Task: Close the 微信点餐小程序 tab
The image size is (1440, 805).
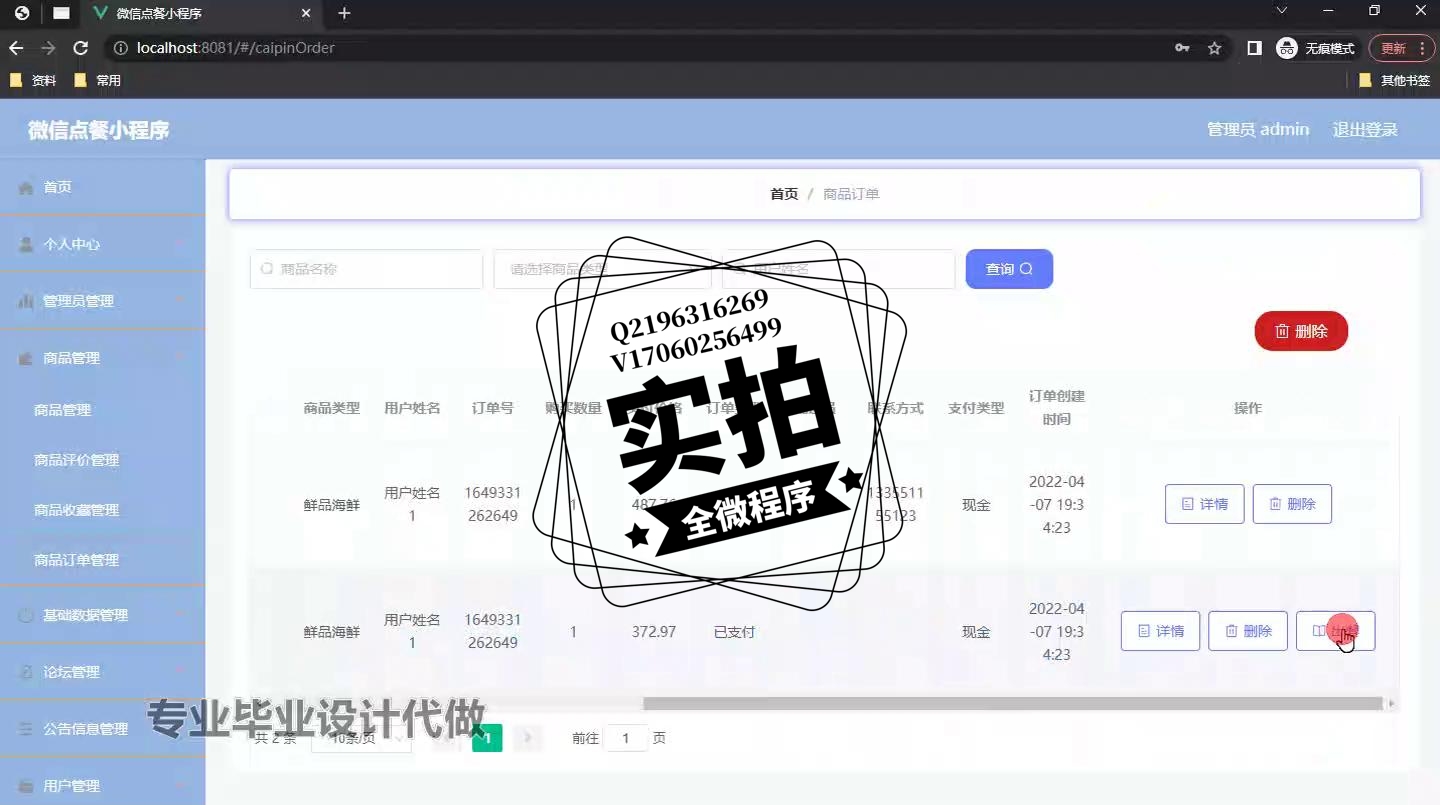Action: point(307,13)
